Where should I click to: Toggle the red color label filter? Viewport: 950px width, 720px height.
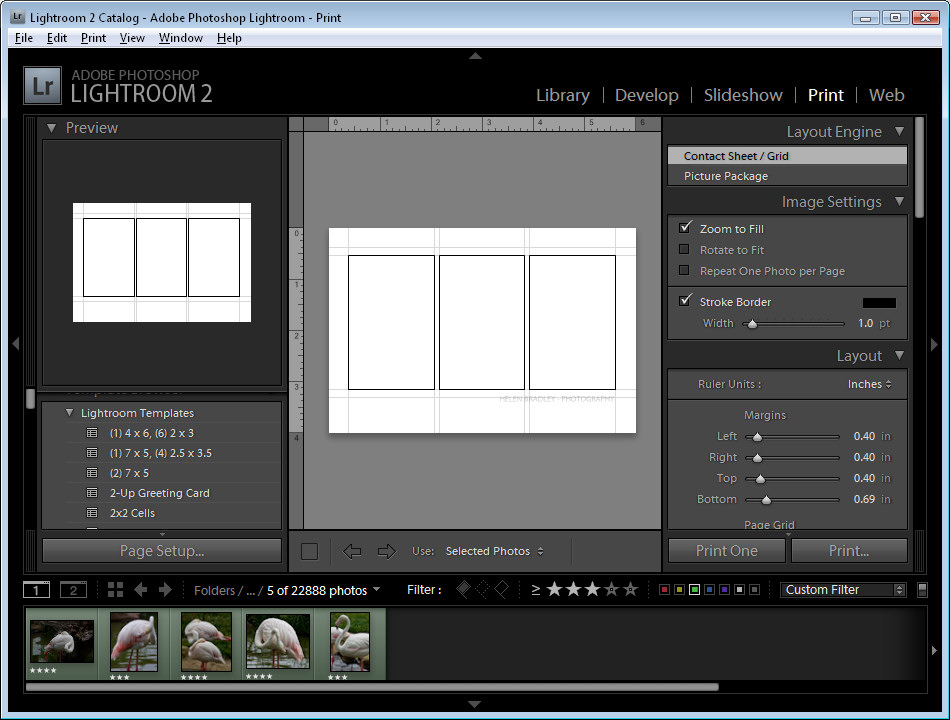(x=665, y=590)
